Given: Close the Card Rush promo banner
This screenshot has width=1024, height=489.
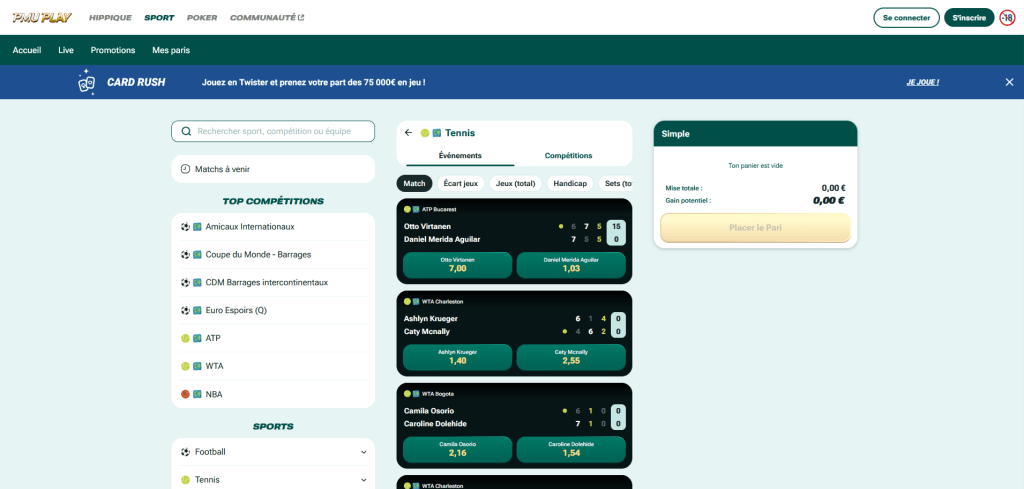Looking at the screenshot, I should (1009, 82).
